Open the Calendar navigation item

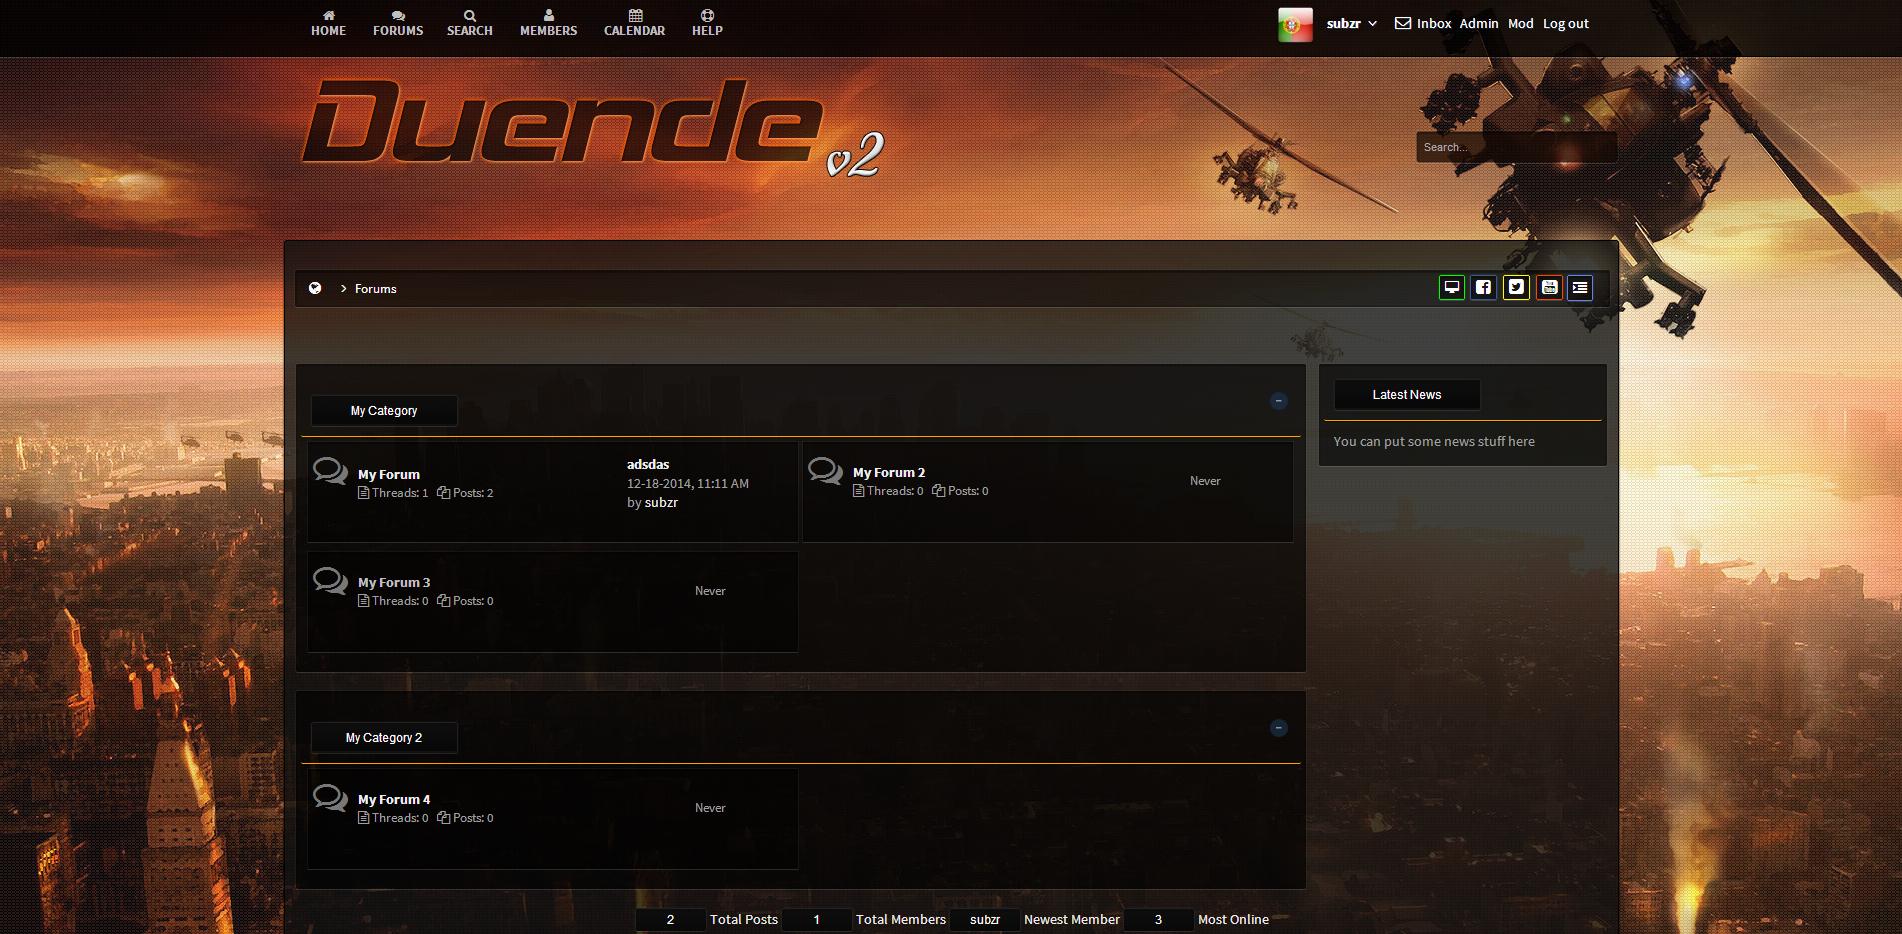point(634,23)
